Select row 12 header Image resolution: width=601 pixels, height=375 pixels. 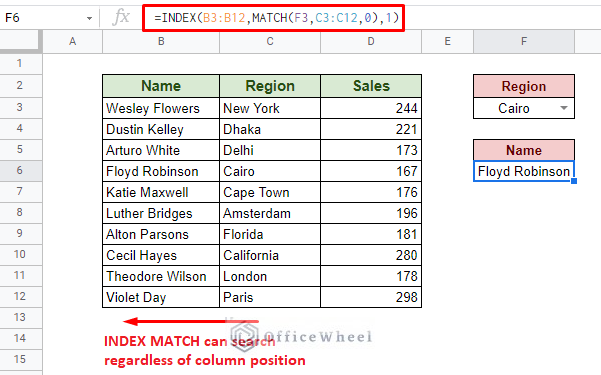click(x=20, y=296)
